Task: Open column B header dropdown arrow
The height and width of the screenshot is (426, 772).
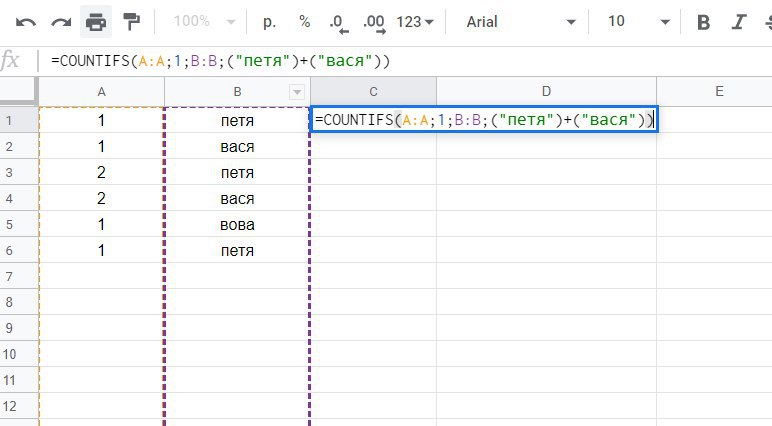Action: [297, 92]
